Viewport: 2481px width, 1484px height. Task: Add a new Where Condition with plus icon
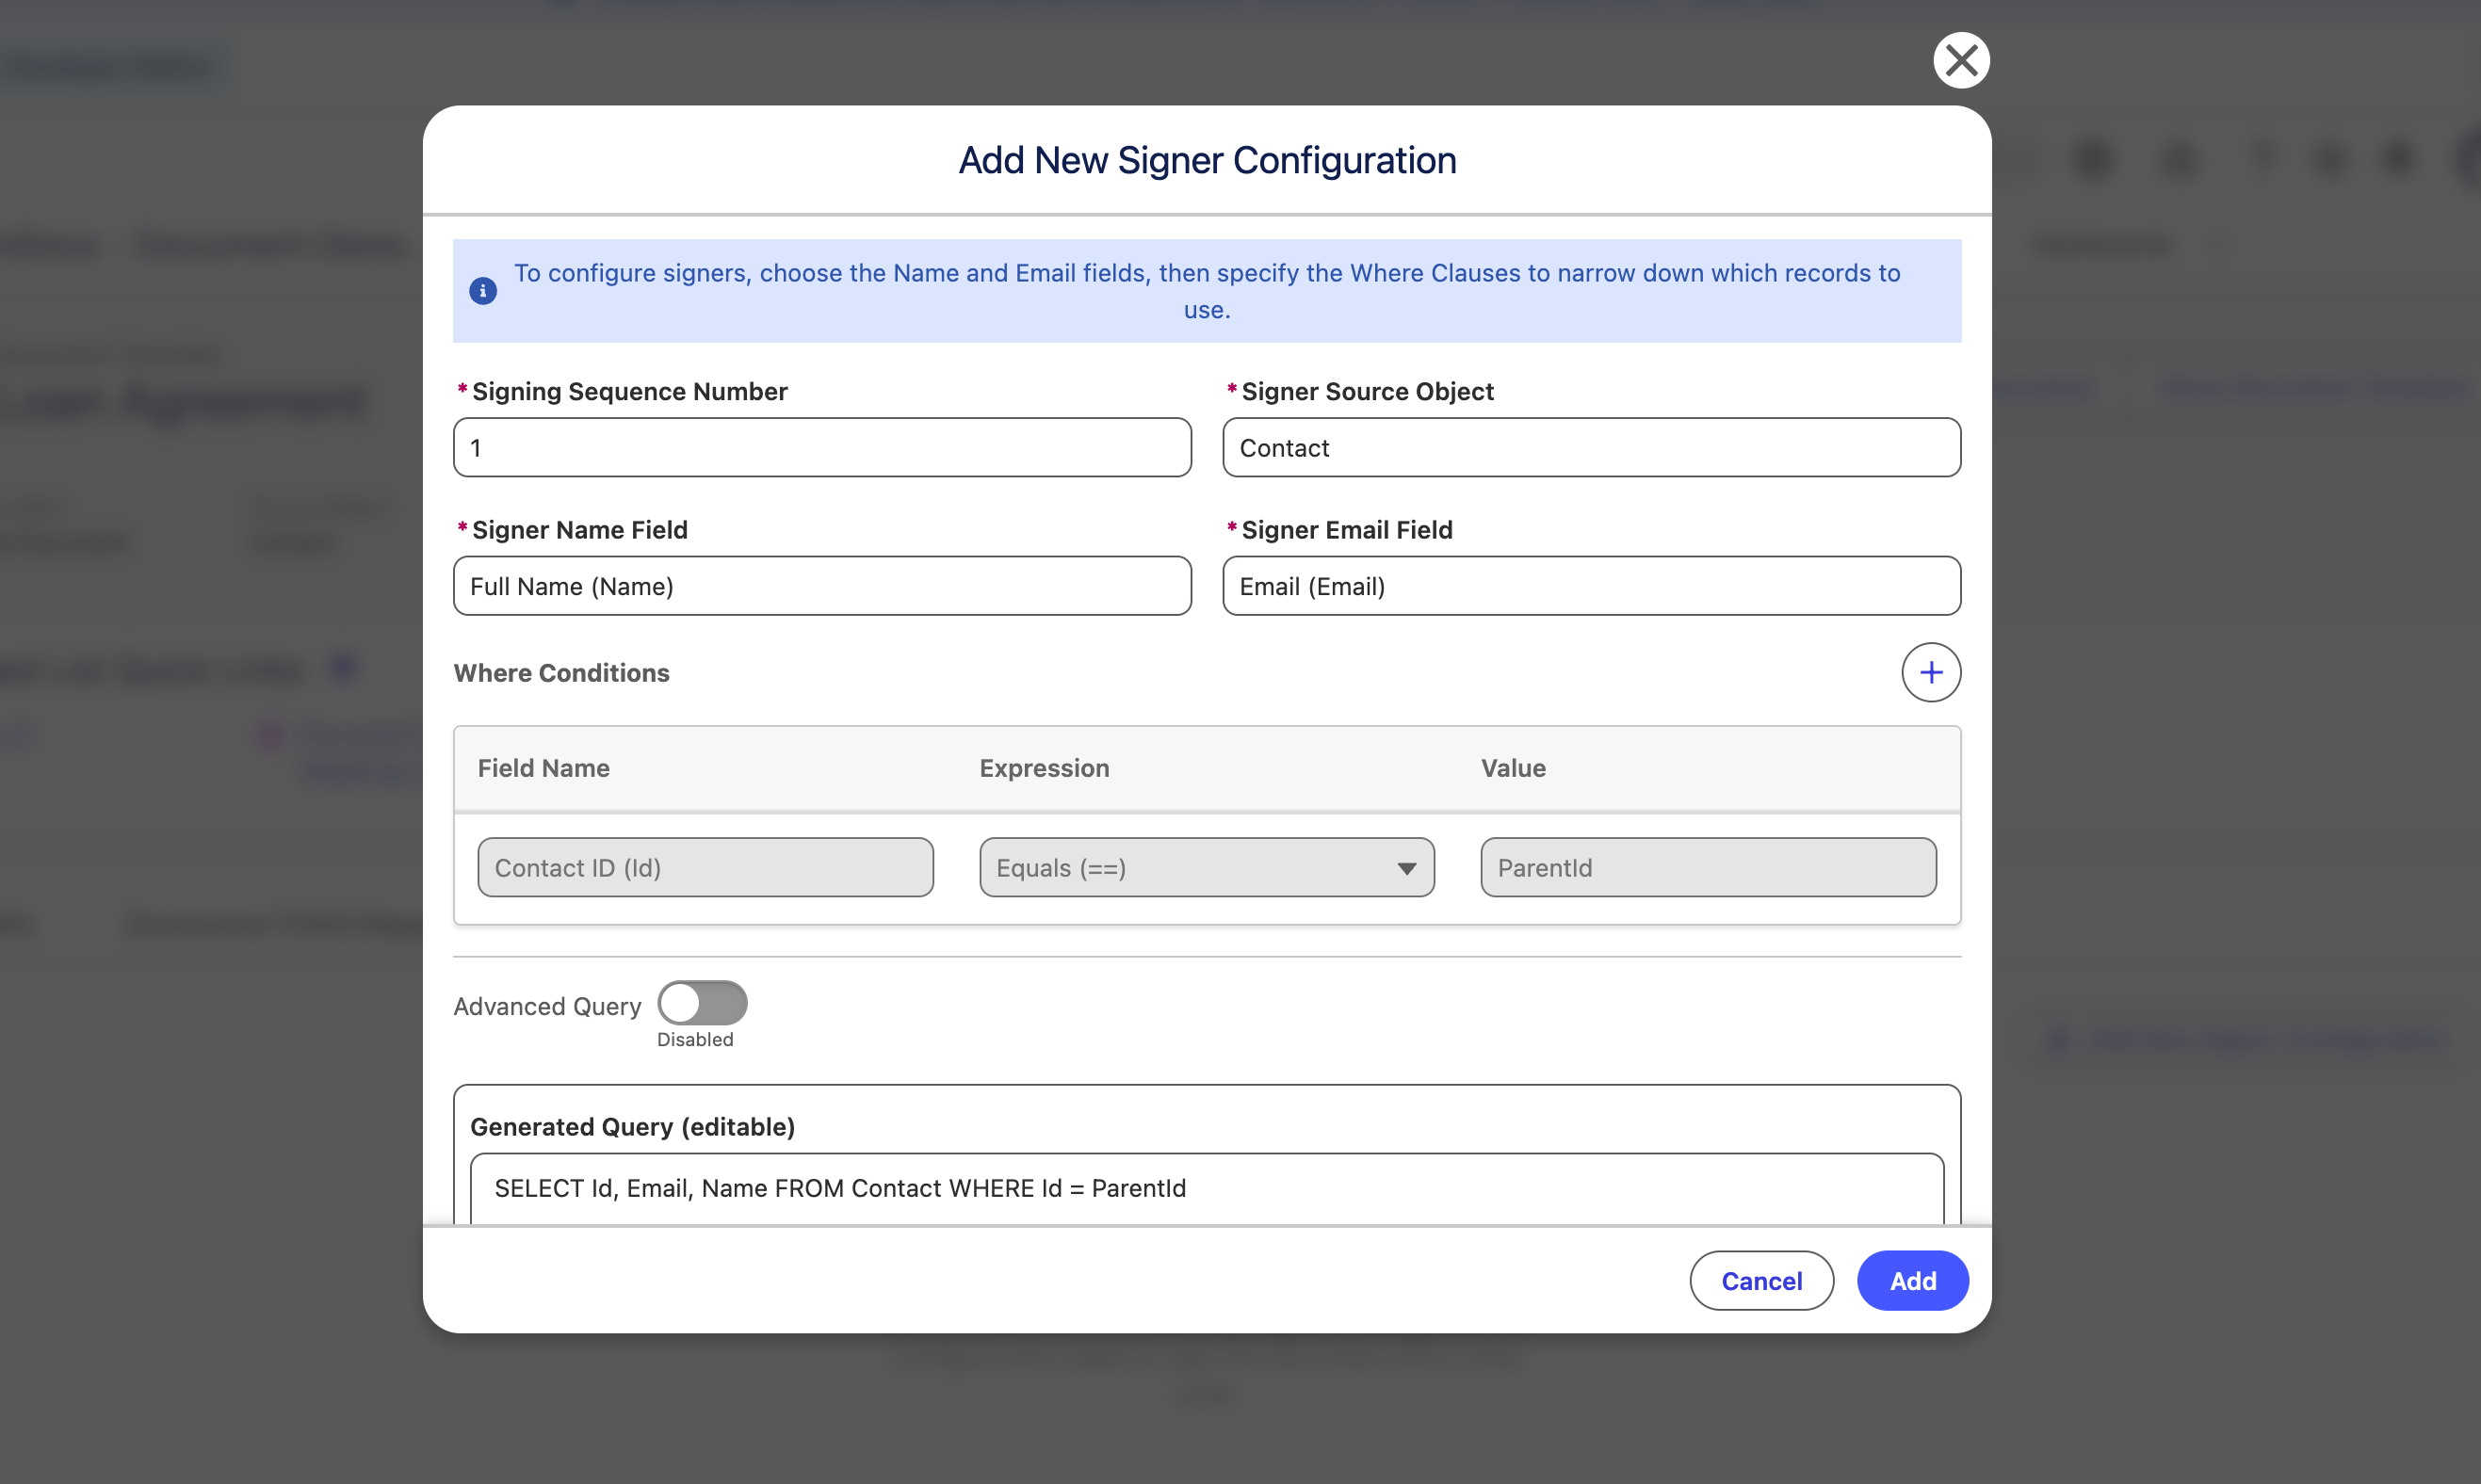(1930, 672)
